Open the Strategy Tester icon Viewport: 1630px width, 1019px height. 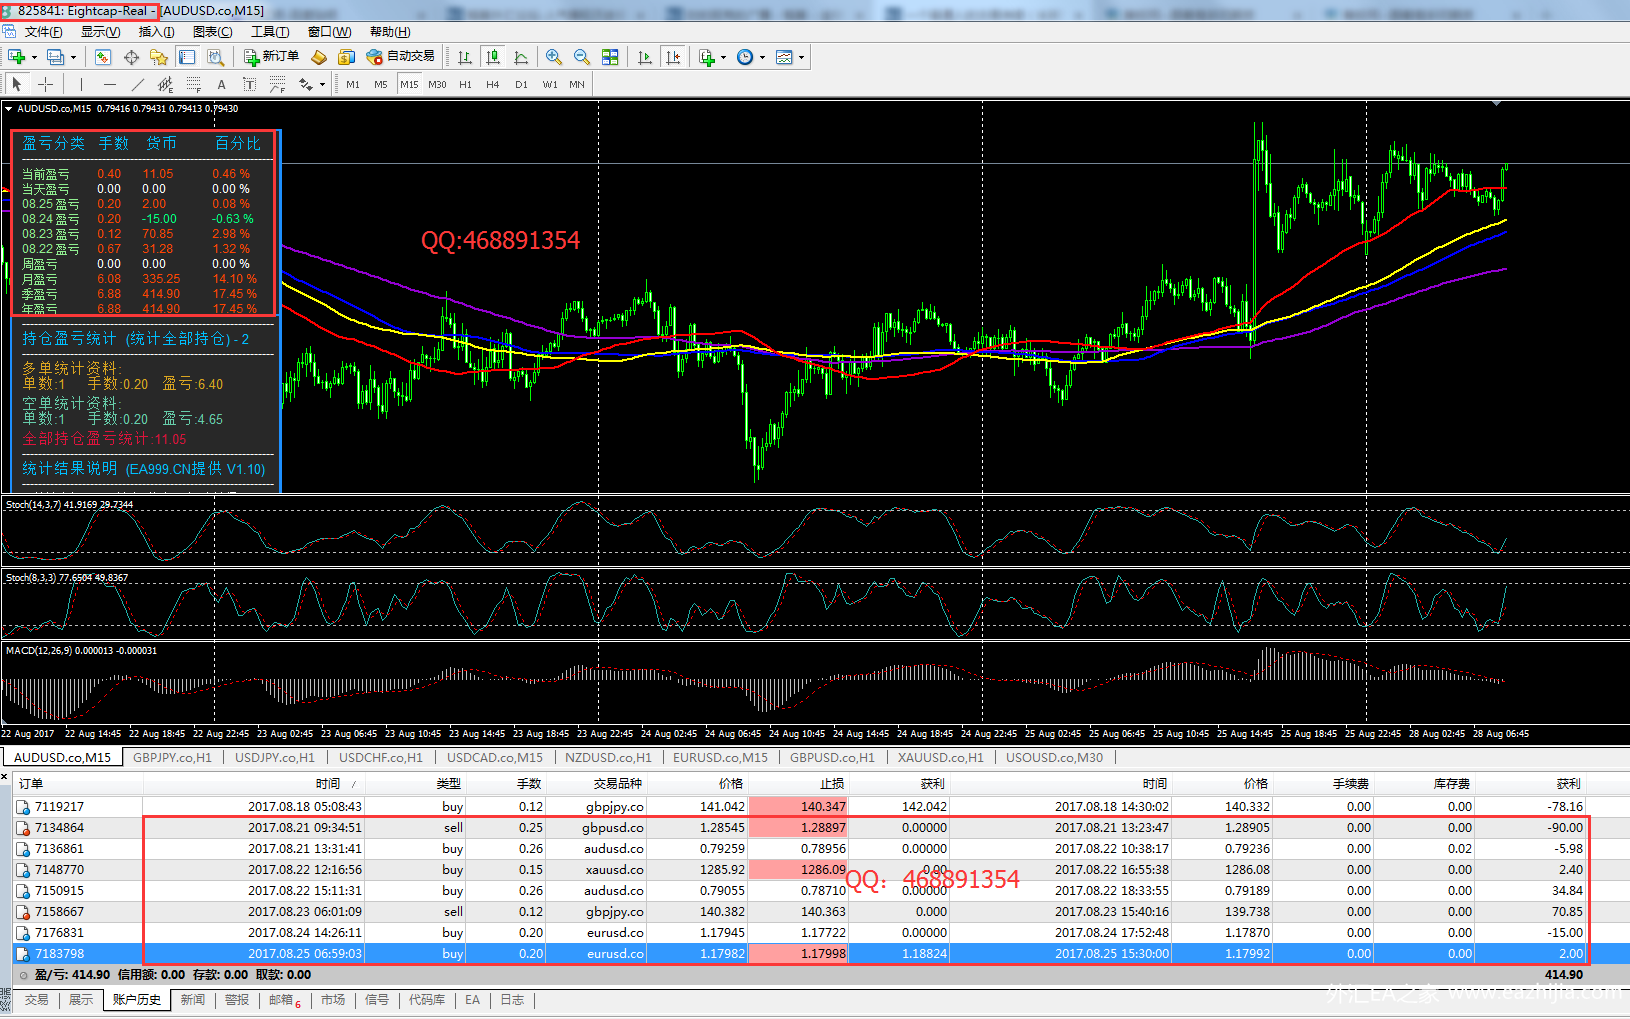click(x=215, y=57)
